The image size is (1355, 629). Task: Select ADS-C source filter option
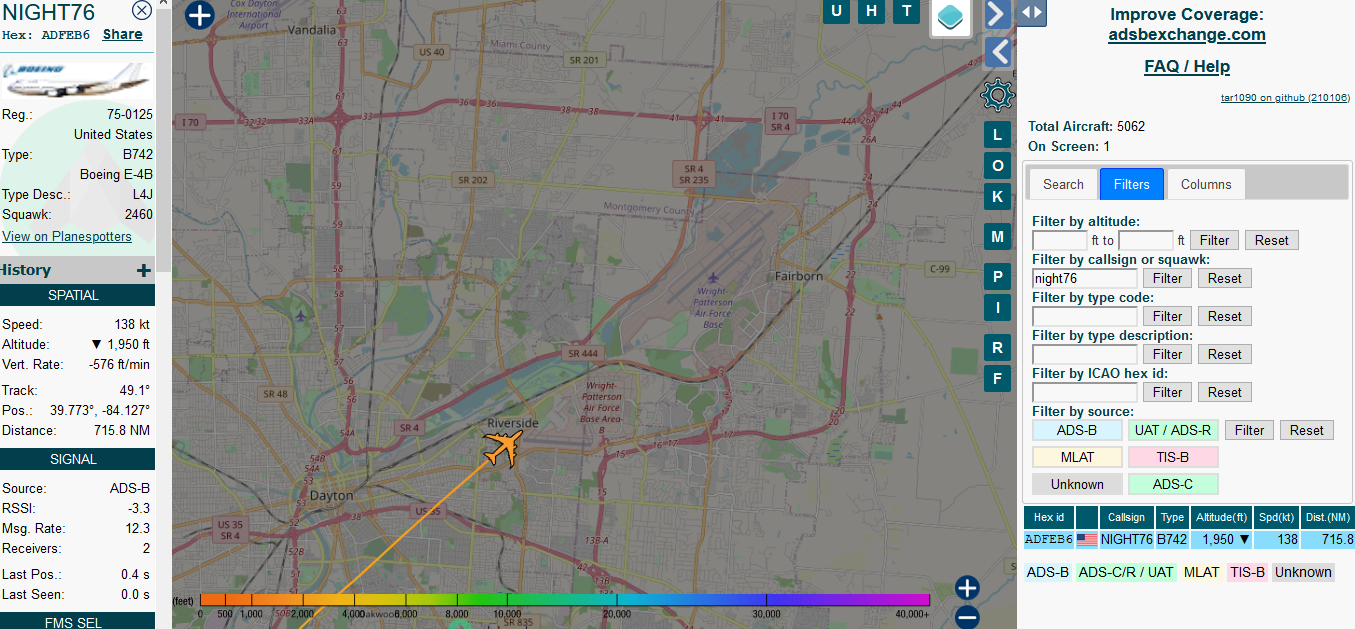(x=1173, y=484)
